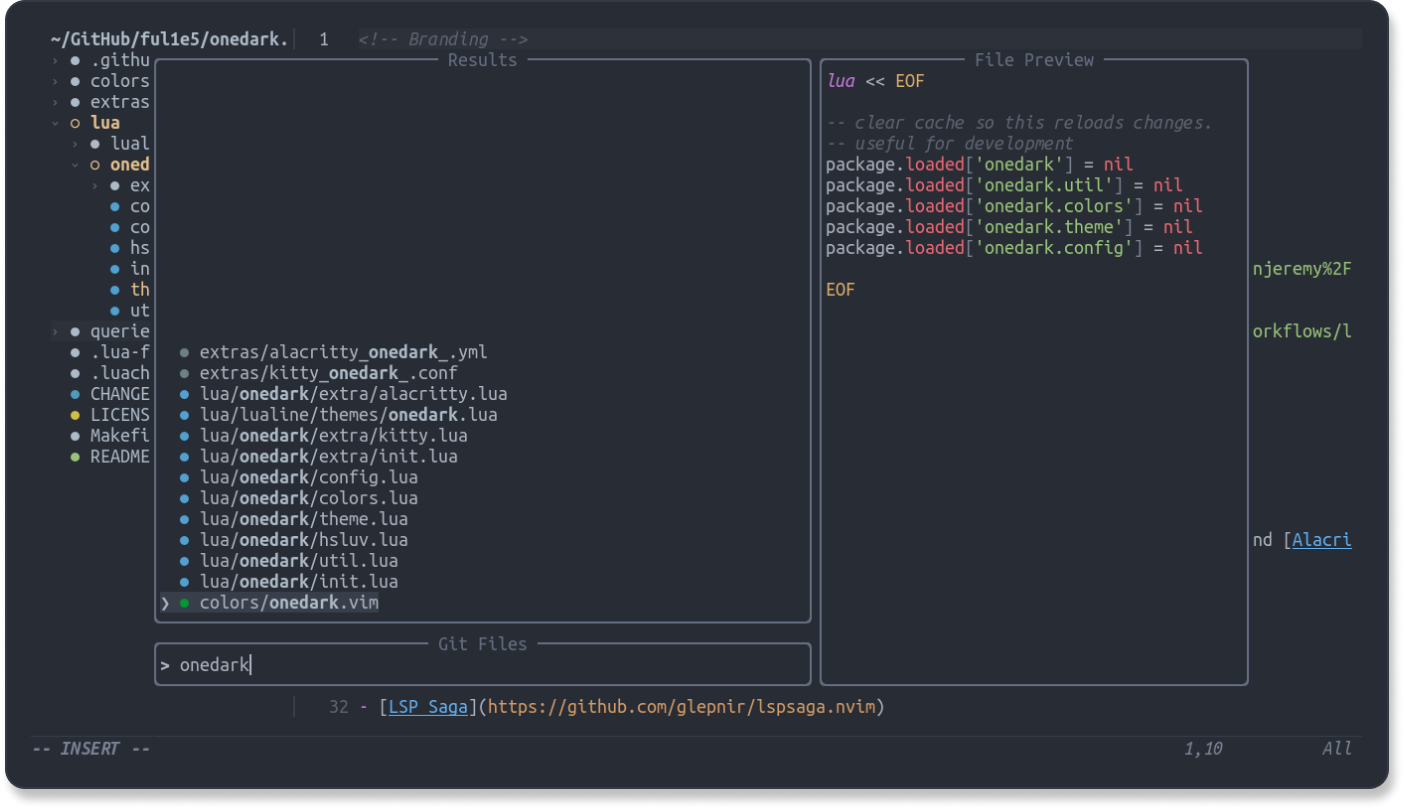This screenshot has width=1404, height=809.
Task: Expand the ex subfolder chevron
Action: (95, 186)
